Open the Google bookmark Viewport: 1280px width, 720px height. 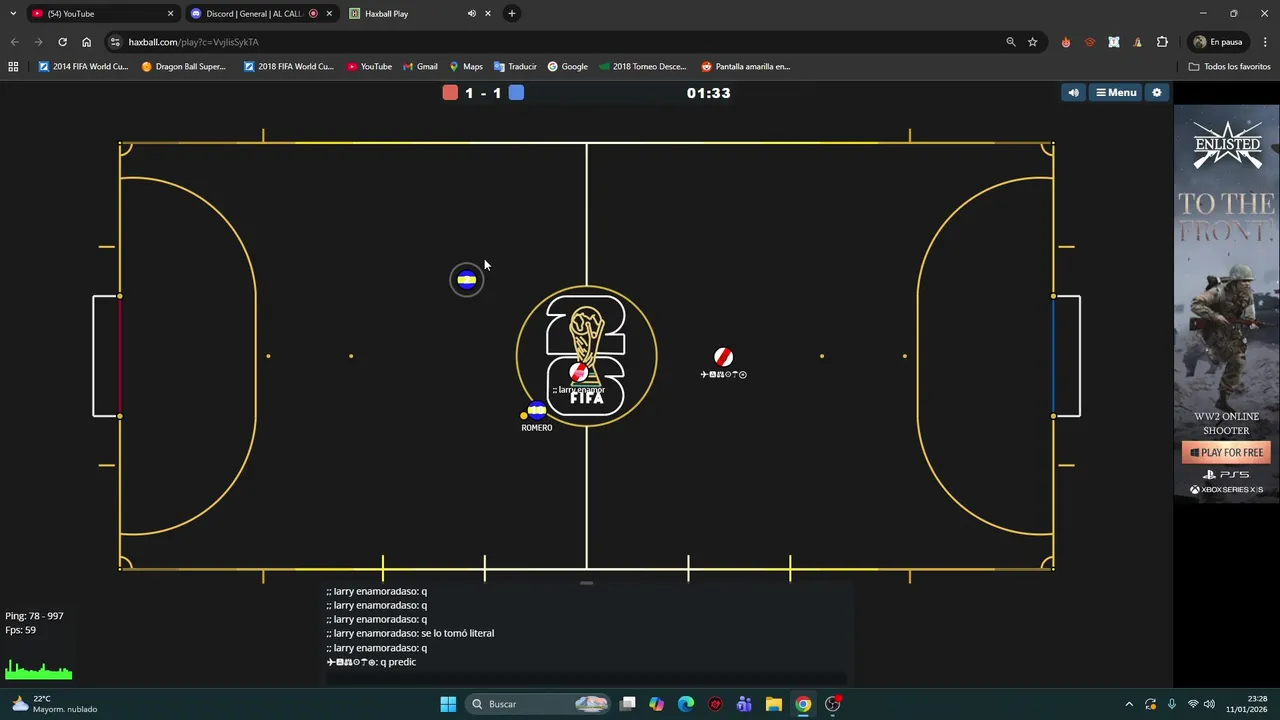[x=567, y=67]
